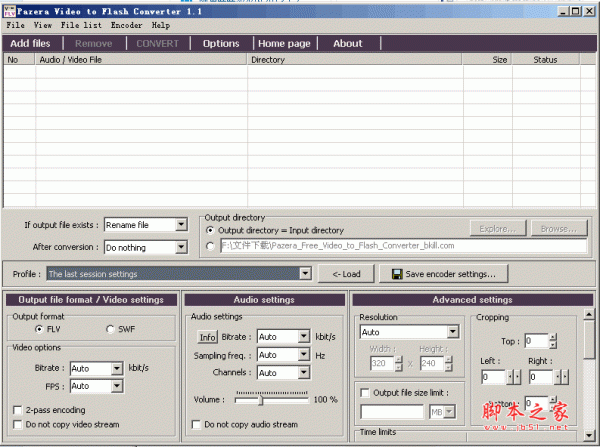Viewport: 600px width, 447px height.
Task: Adjust cropping Left stepper arrows
Action: pos(514,377)
